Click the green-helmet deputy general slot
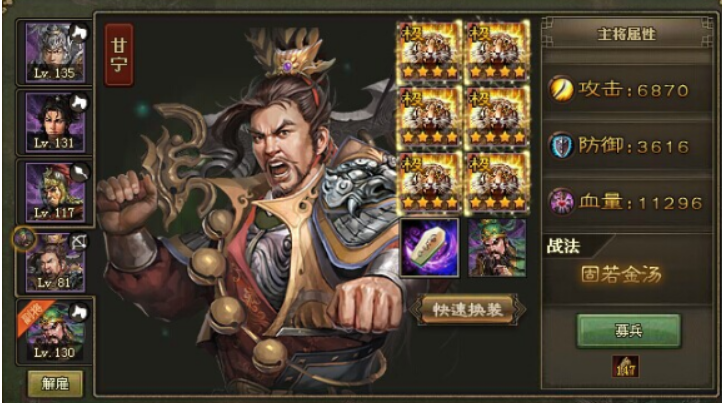The width and height of the screenshot is (722, 403). [497, 248]
